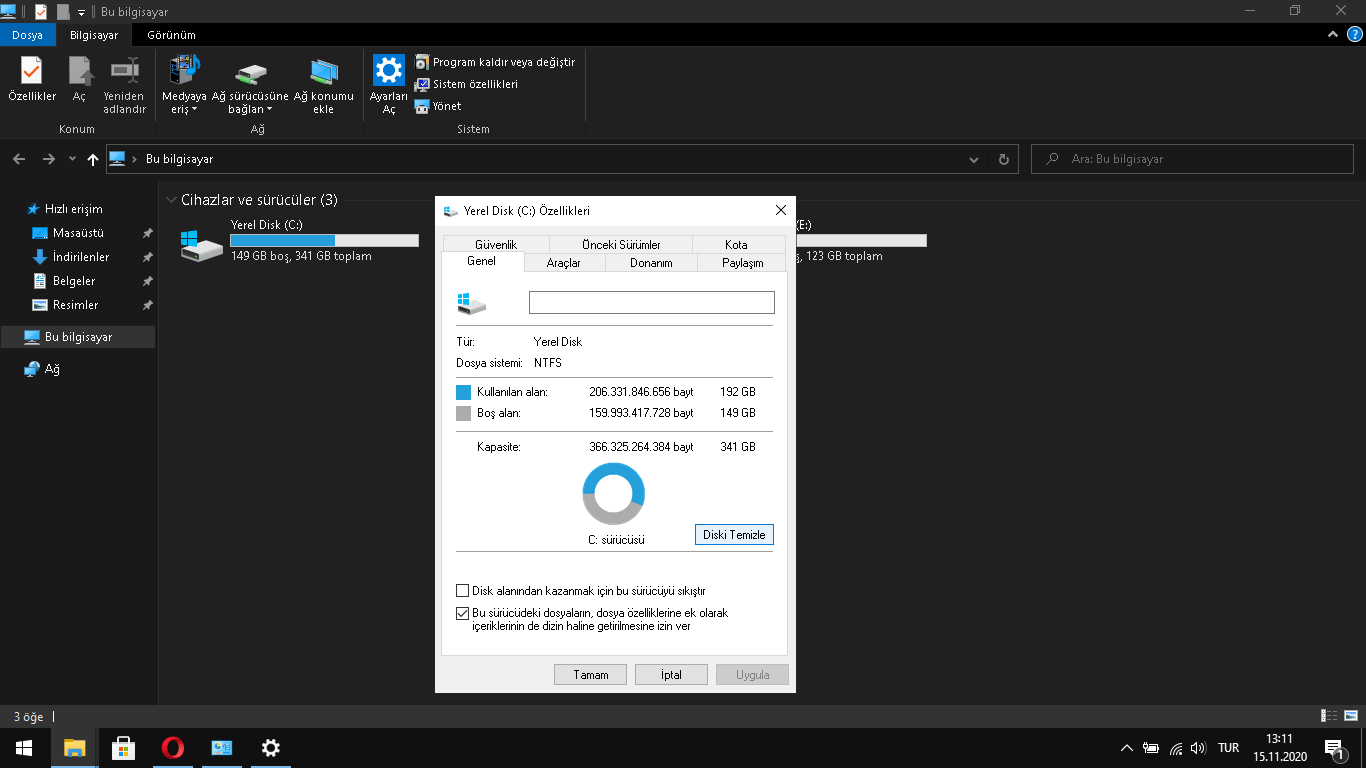Open Belgeler in the navigation pane
Image resolution: width=1366 pixels, height=768 pixels.
click(74, 281)
